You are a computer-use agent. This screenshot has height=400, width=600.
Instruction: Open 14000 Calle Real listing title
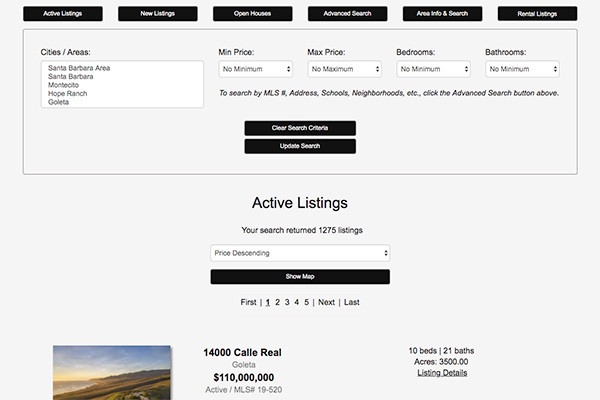click(x=243, y=353)
